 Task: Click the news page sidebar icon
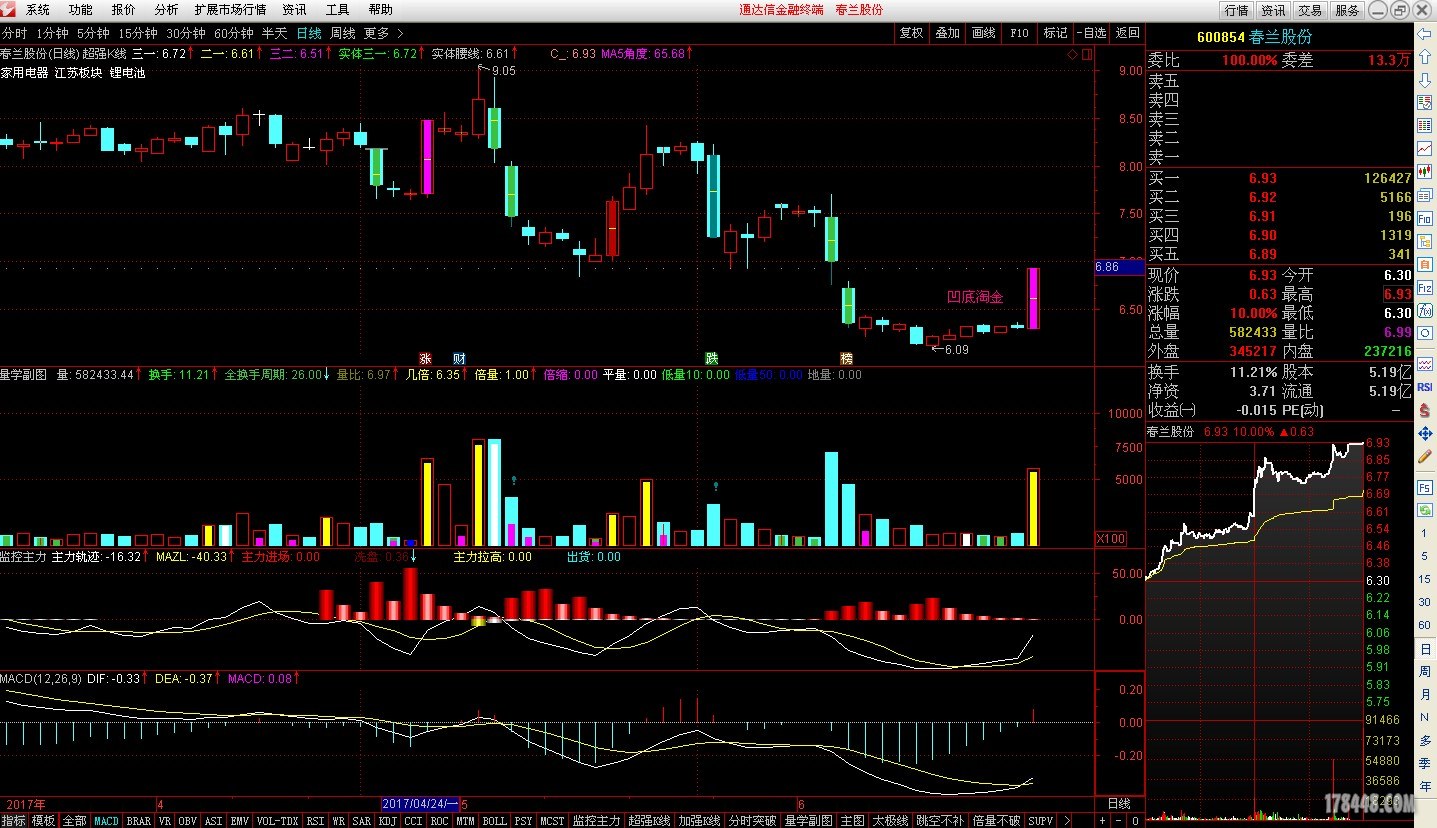coord(1424,195)
